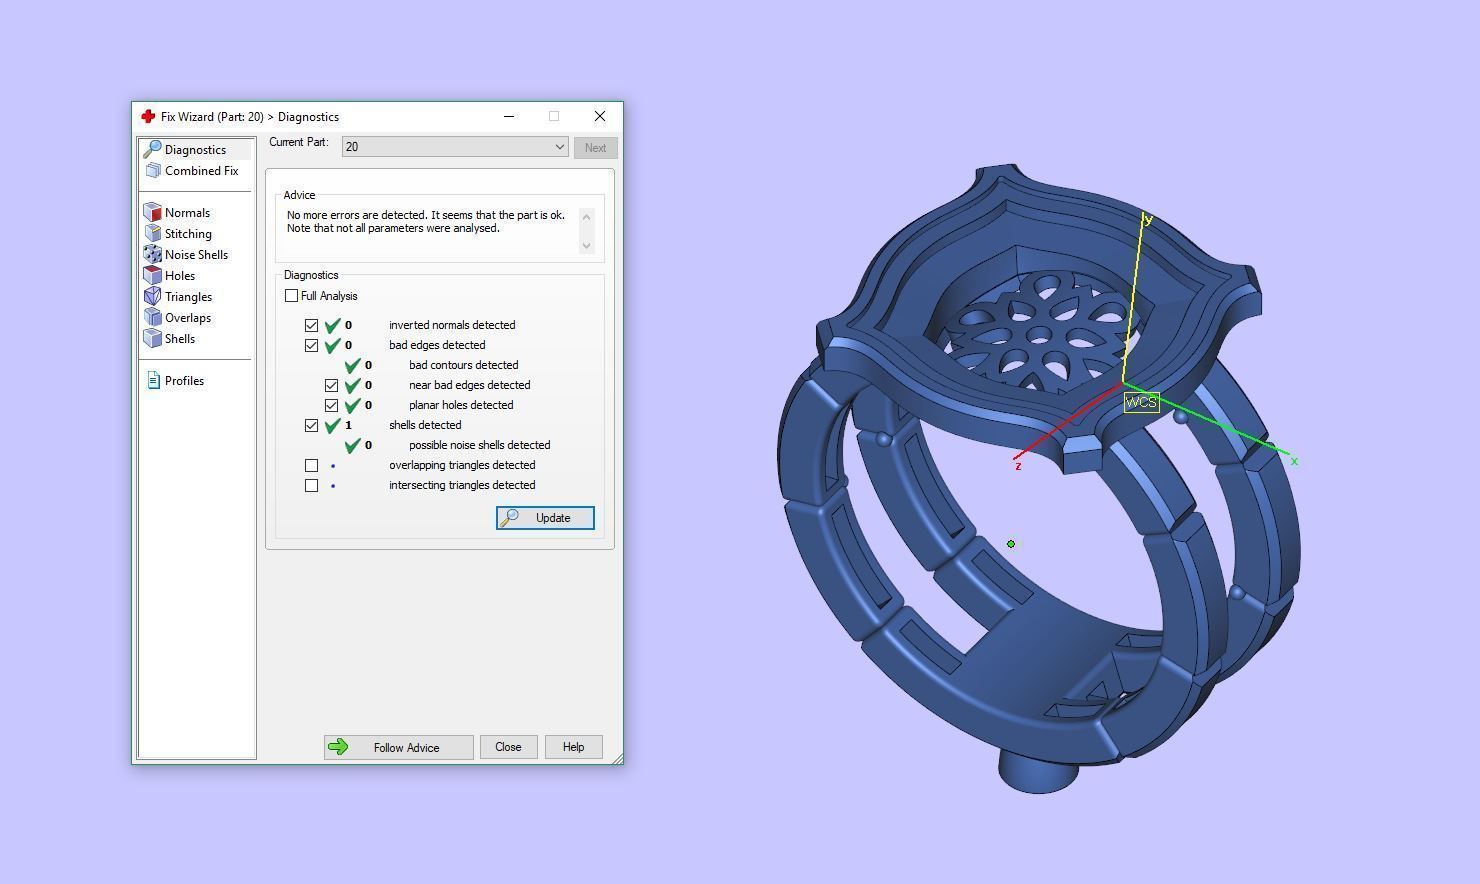Click the red cross Fix Wizard title icon
This screenshot has width=1480, height=884.
click(148, 117)
